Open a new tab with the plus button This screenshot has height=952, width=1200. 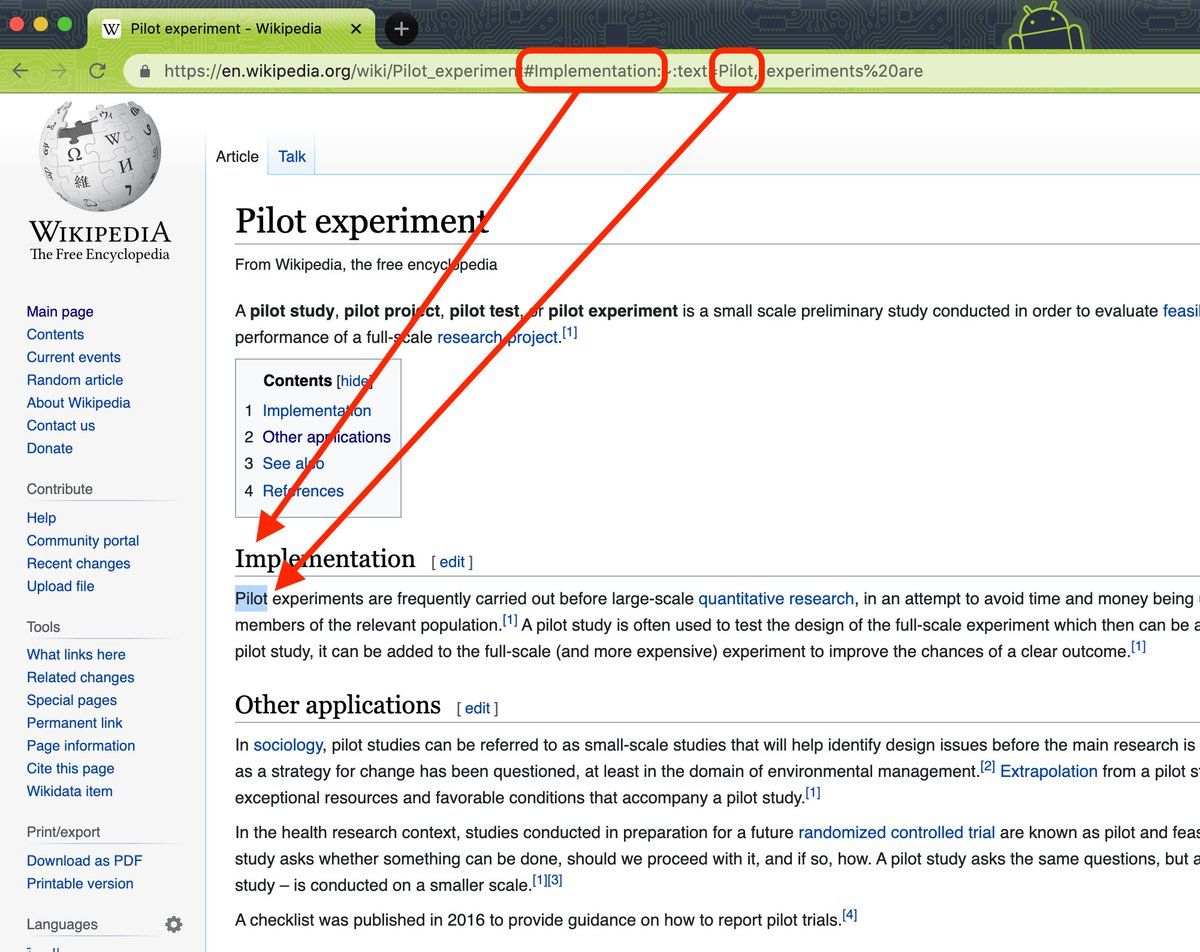point(401,29)
